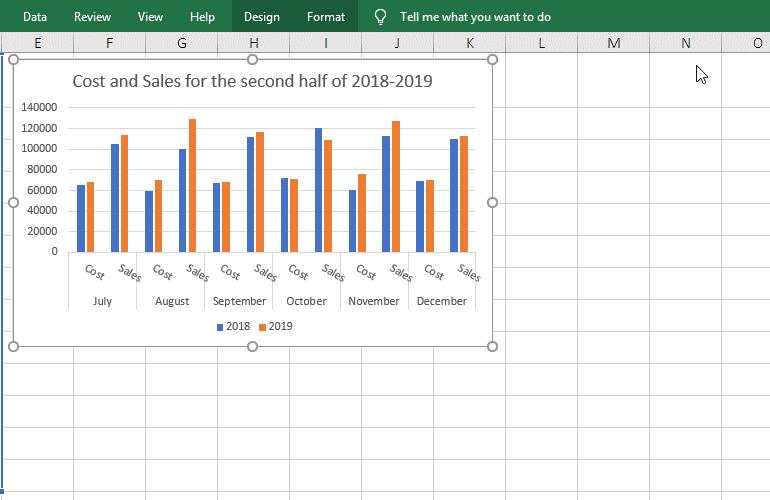
Task: Open the View ribbon tab
Action: (x=150, y=17)
